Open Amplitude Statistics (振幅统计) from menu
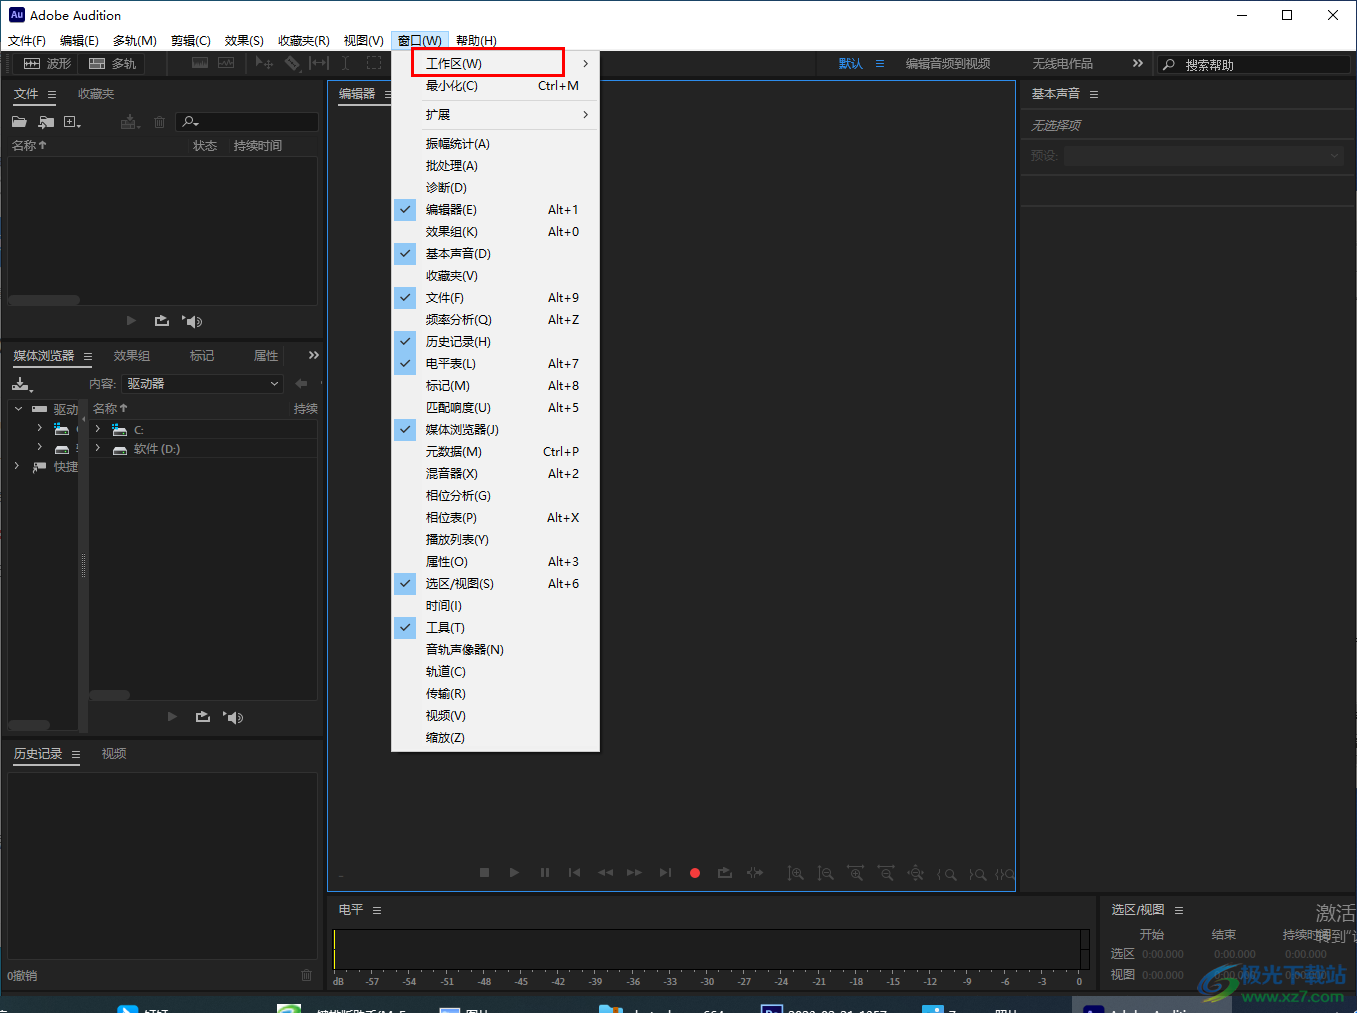 coord(496,144)
